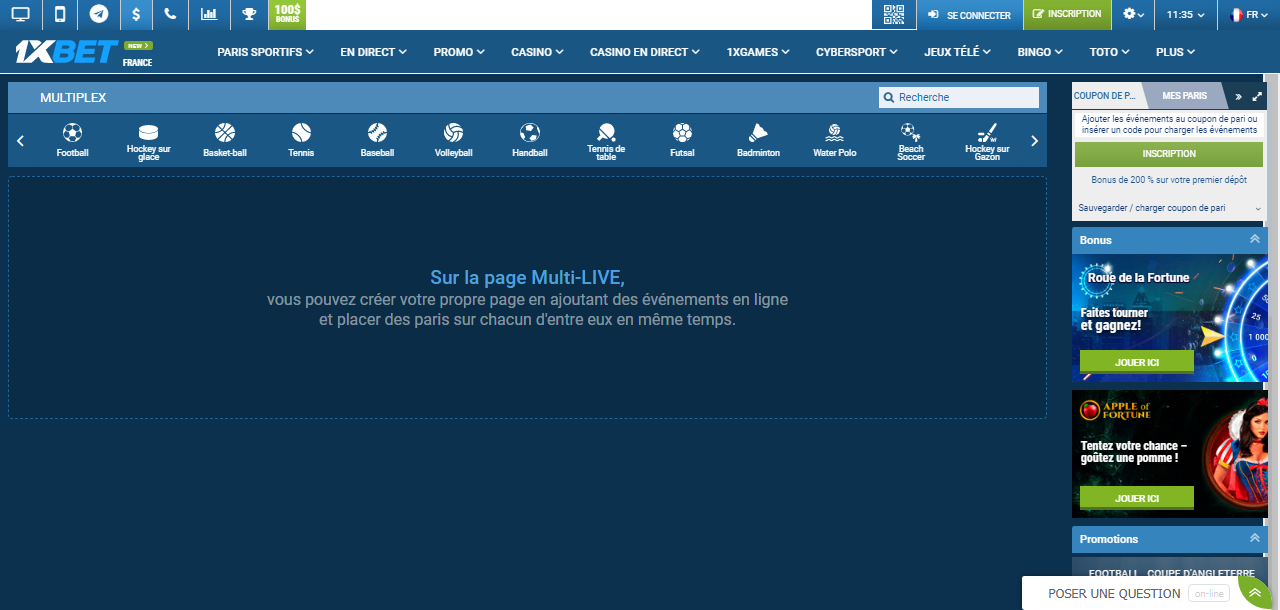Open the desktop application monitor icon

point(20,15)
